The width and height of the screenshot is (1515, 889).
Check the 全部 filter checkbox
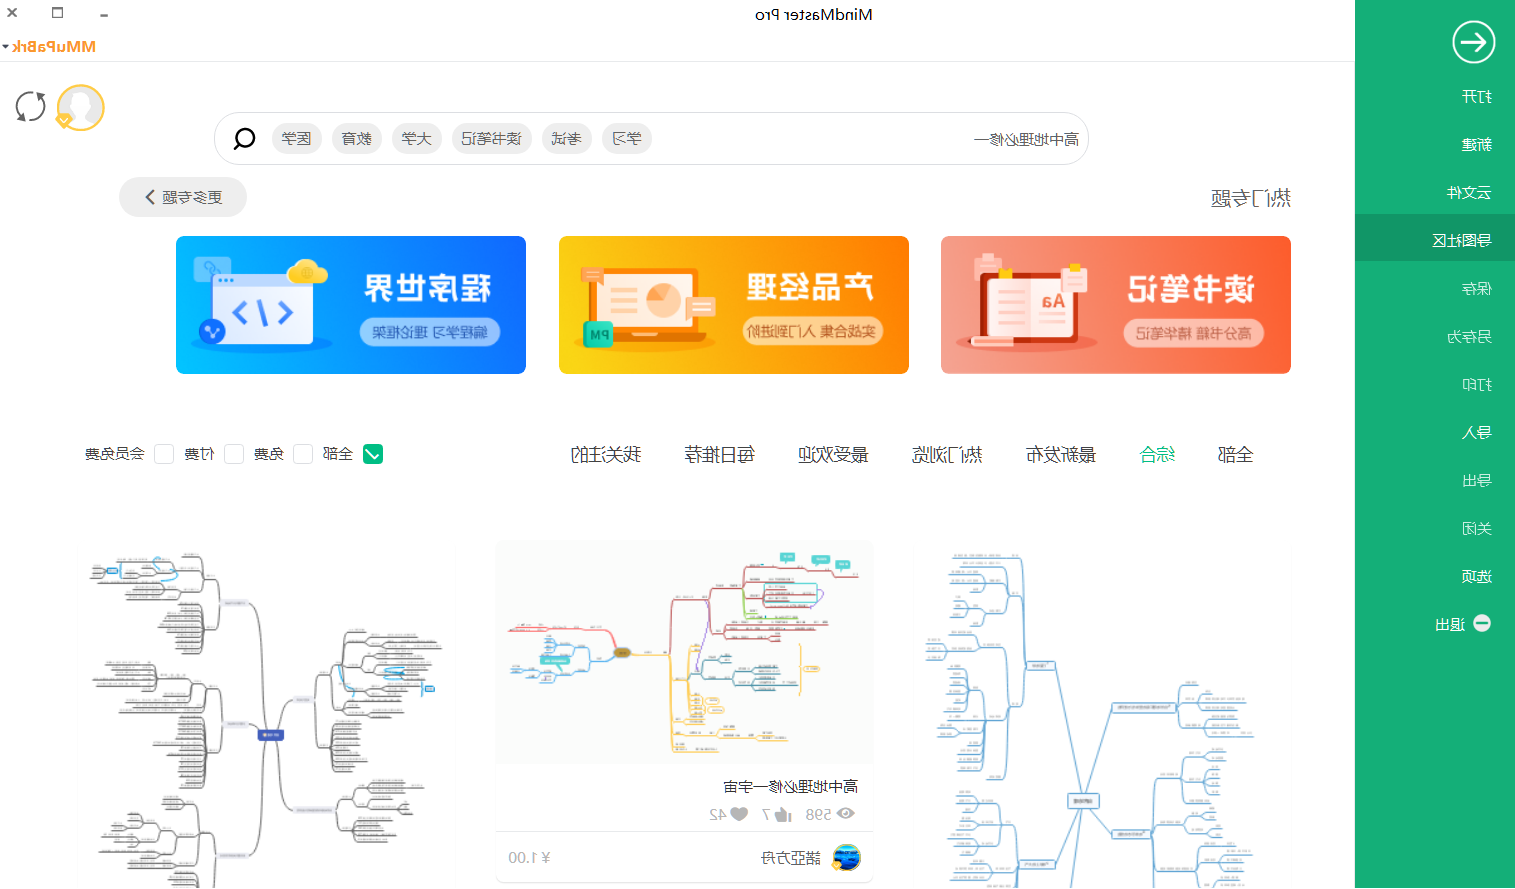tap(373, 454)
